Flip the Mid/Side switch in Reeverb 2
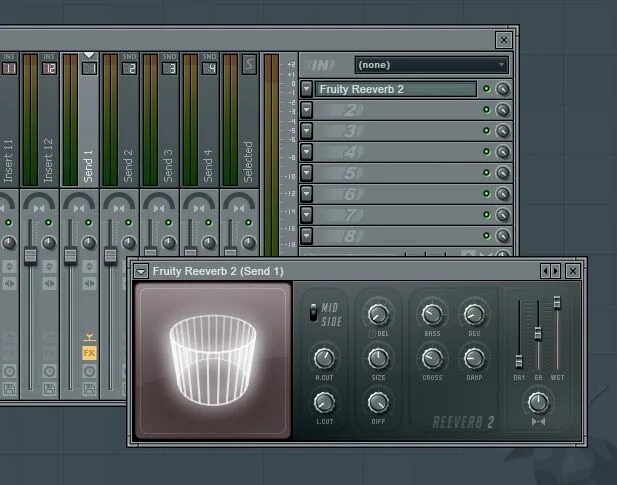 [x=313, y=312]
